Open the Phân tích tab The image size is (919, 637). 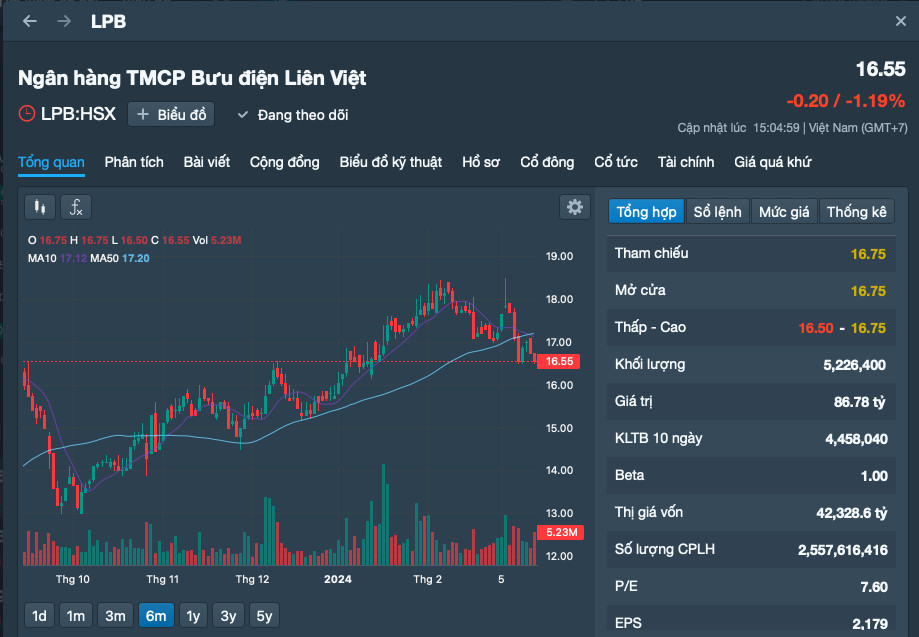click(x=134, y=162)
